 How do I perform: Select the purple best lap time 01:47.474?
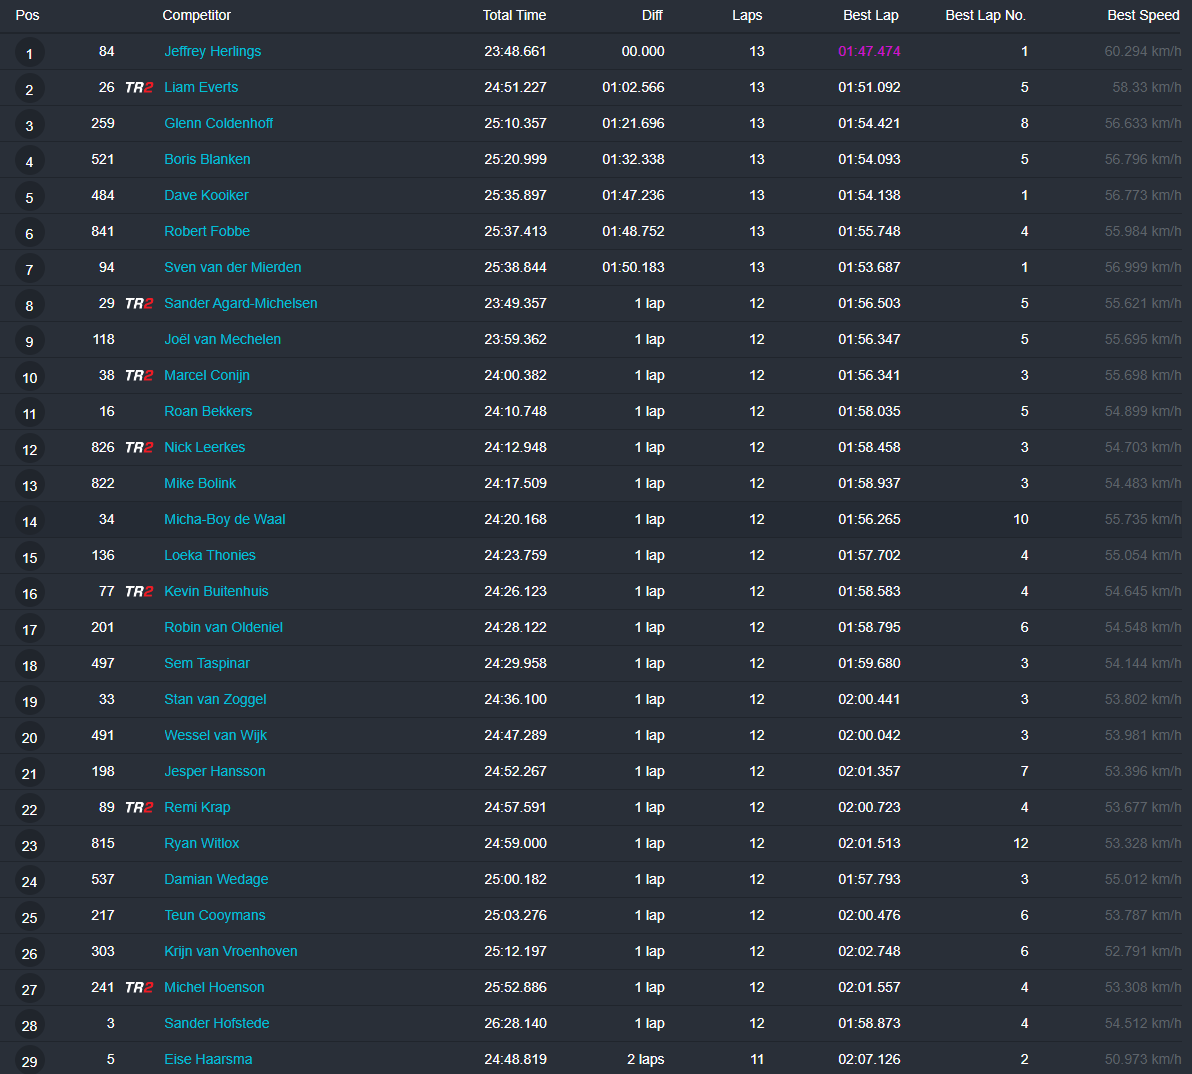tap(870, 51)
